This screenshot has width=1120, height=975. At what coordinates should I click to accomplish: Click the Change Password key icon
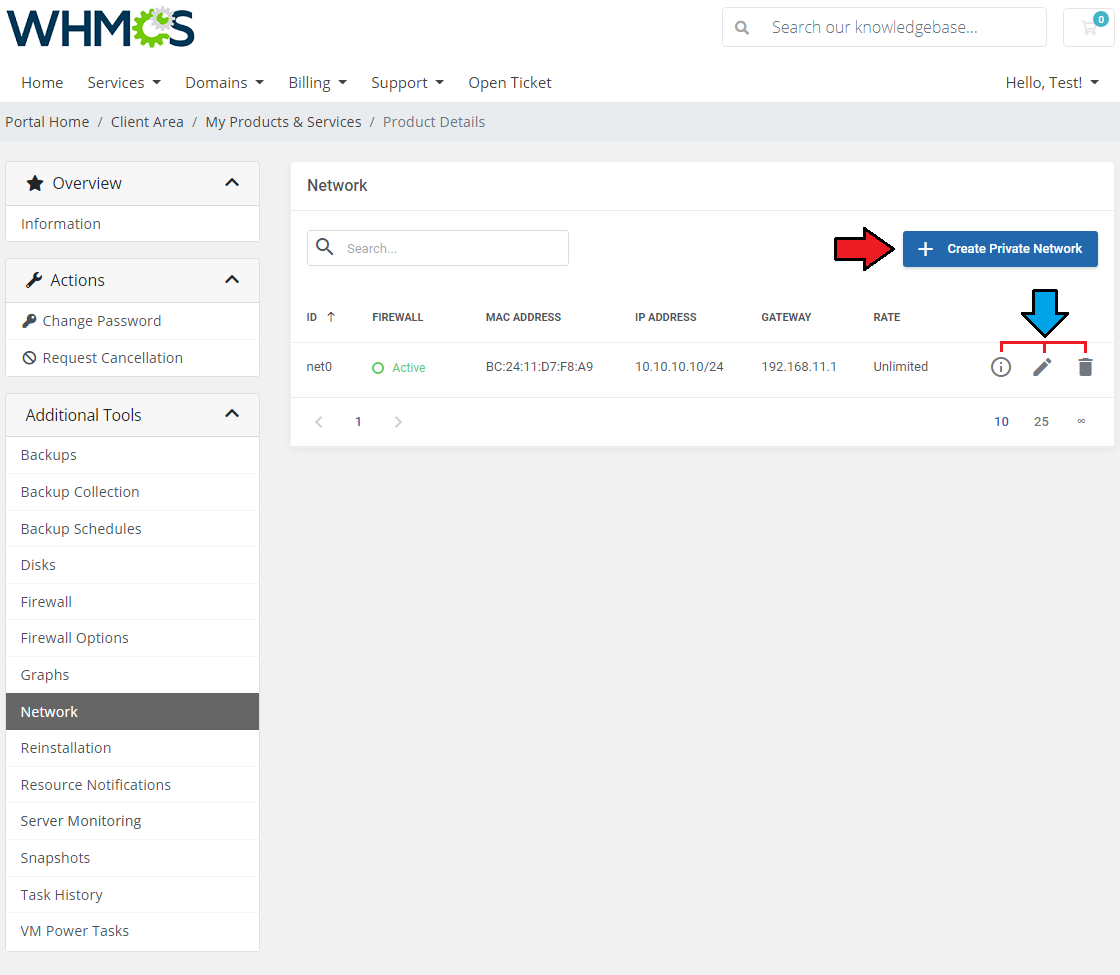(x=29, y=321)
